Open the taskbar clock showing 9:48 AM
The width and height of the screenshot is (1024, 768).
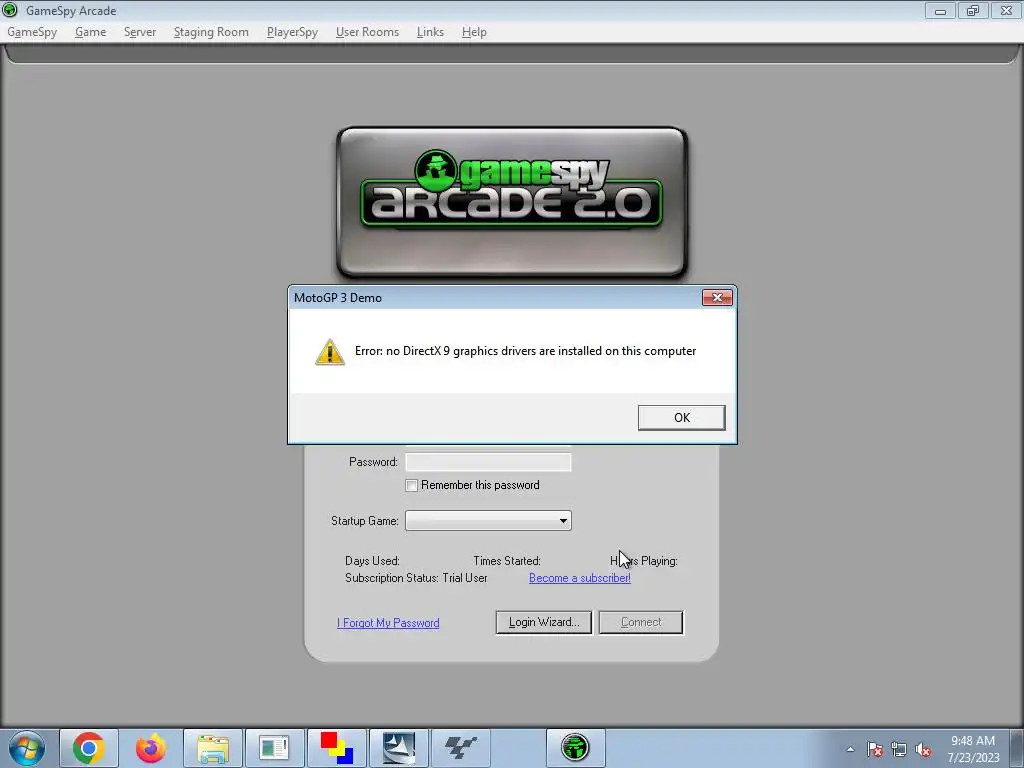coord(973,748)
